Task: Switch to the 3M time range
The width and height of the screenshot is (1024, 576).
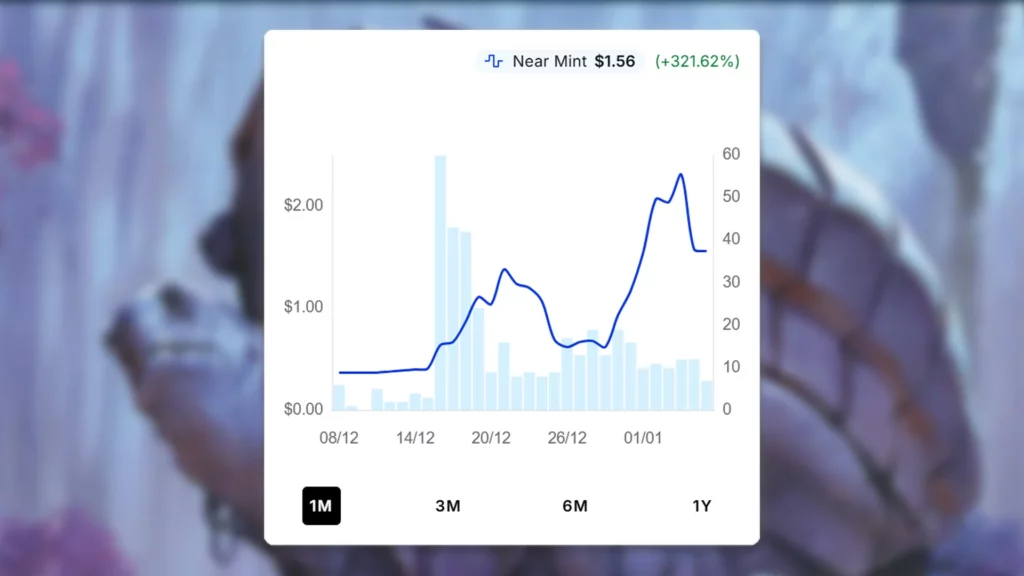Action: click(448, 506)
